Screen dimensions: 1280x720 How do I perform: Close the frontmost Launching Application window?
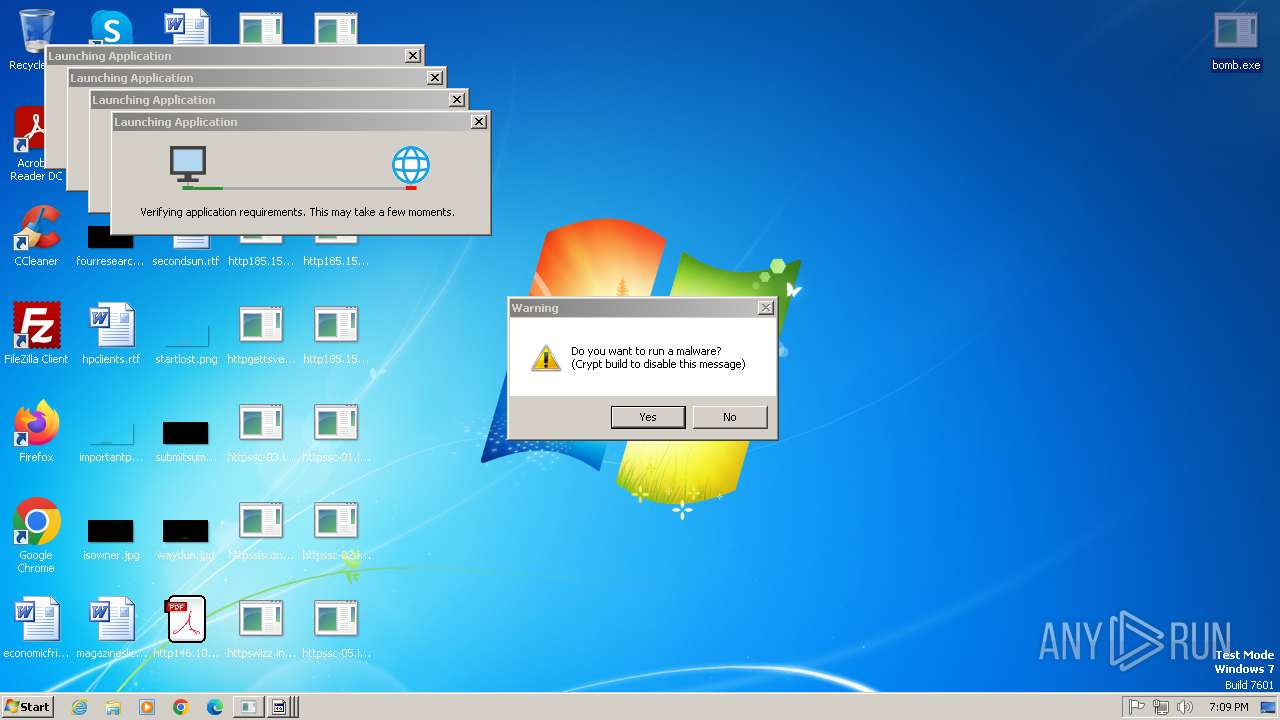click(x=479, y=121)
